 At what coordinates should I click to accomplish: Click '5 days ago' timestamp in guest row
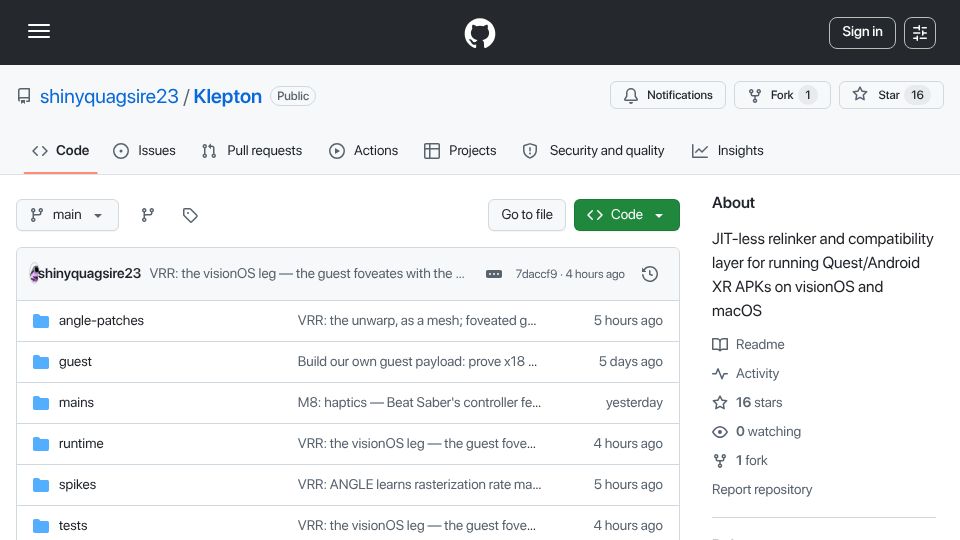click(x=630, y=362)
